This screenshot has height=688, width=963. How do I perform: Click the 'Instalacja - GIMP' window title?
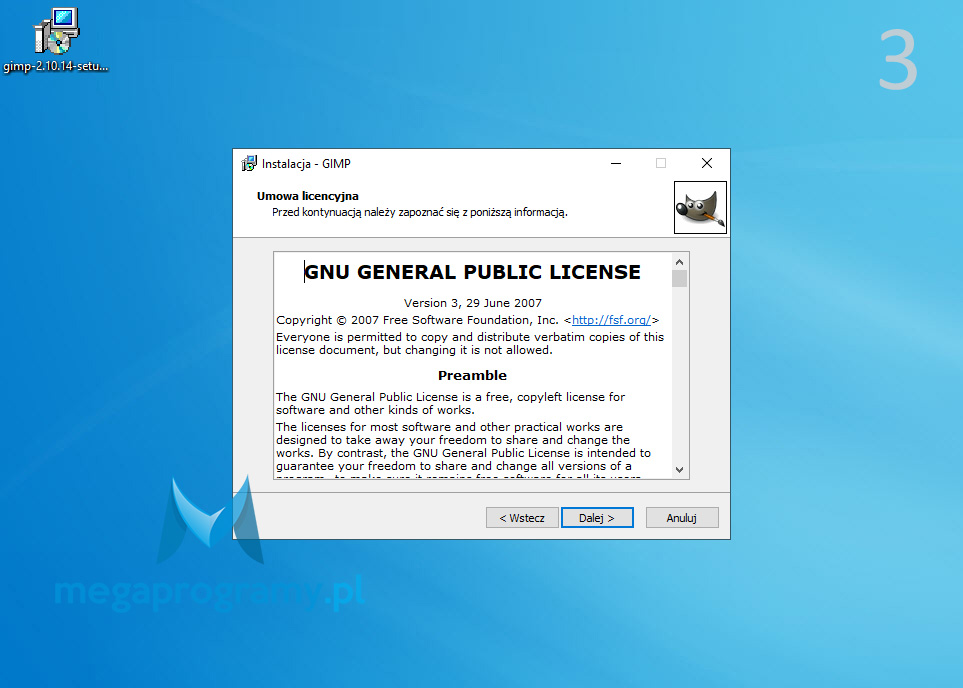tap(306, 164)
